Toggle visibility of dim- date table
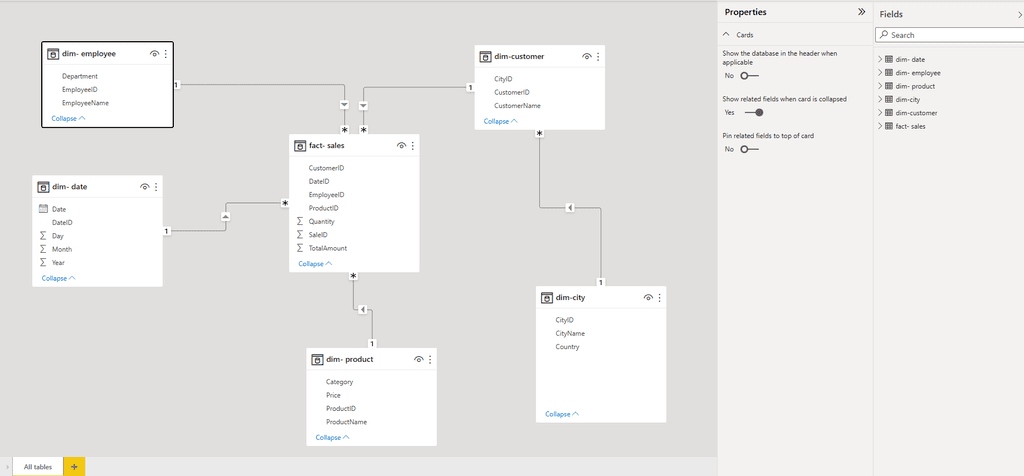This screenshot has height=476, width=1024. [x=144, y=187]
